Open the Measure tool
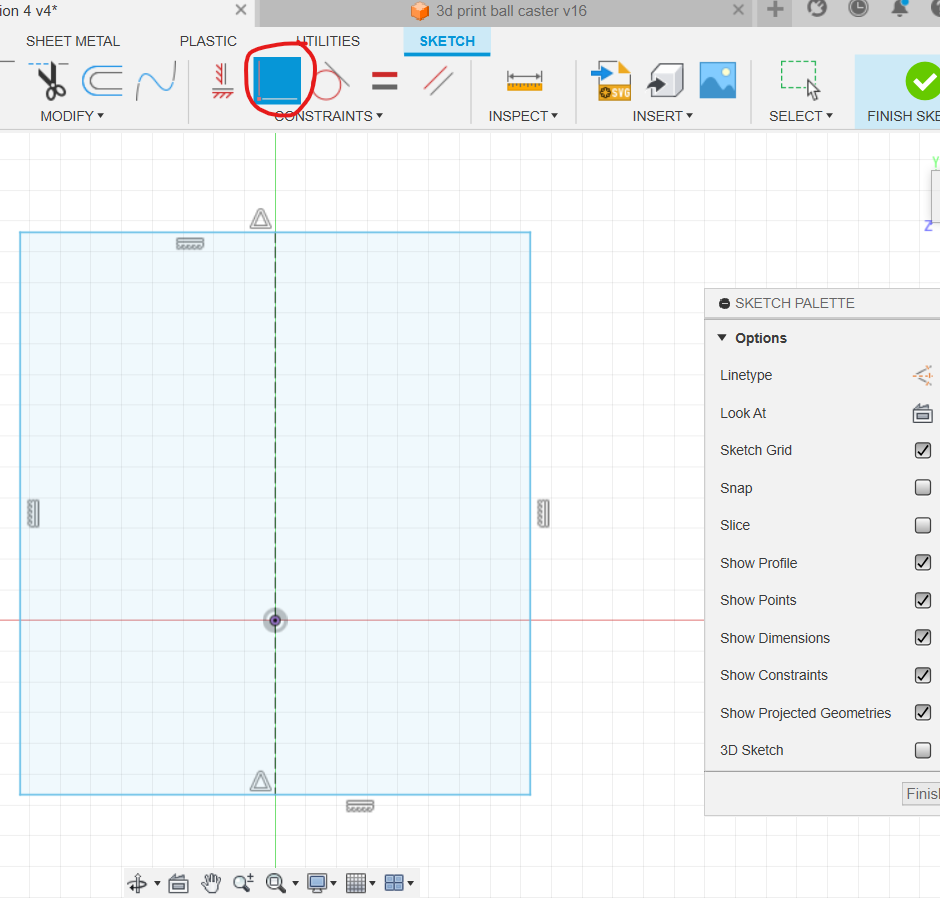This screenshot has height=898, width=940. coord(524,81)
